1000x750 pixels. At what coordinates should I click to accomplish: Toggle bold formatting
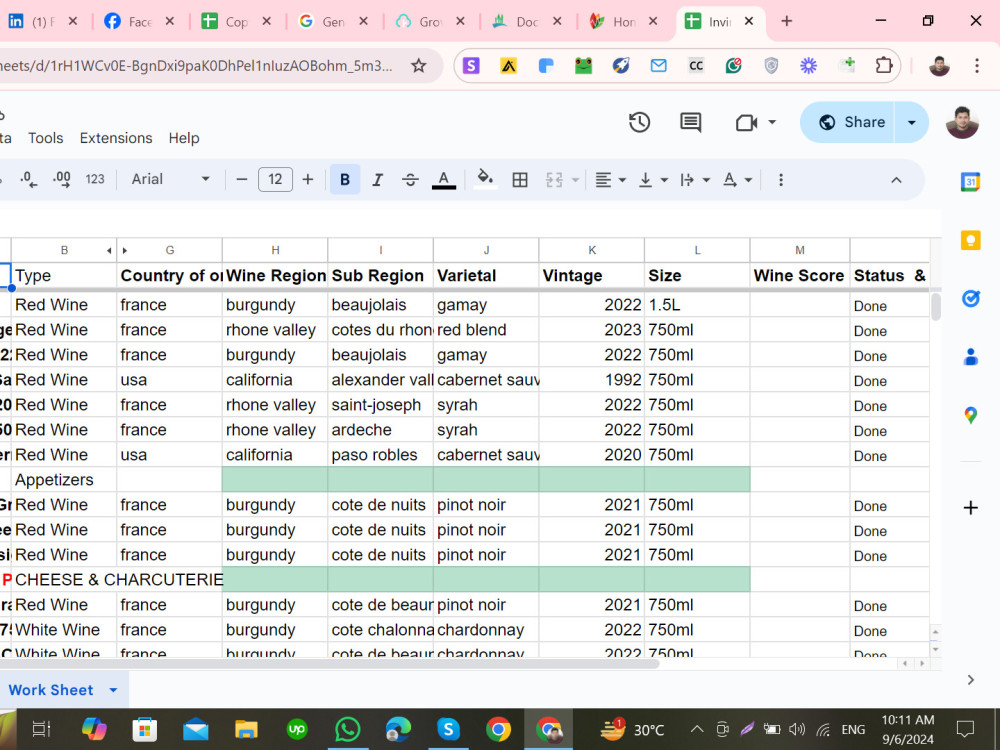pyautogui.click(x=345, y=180)
